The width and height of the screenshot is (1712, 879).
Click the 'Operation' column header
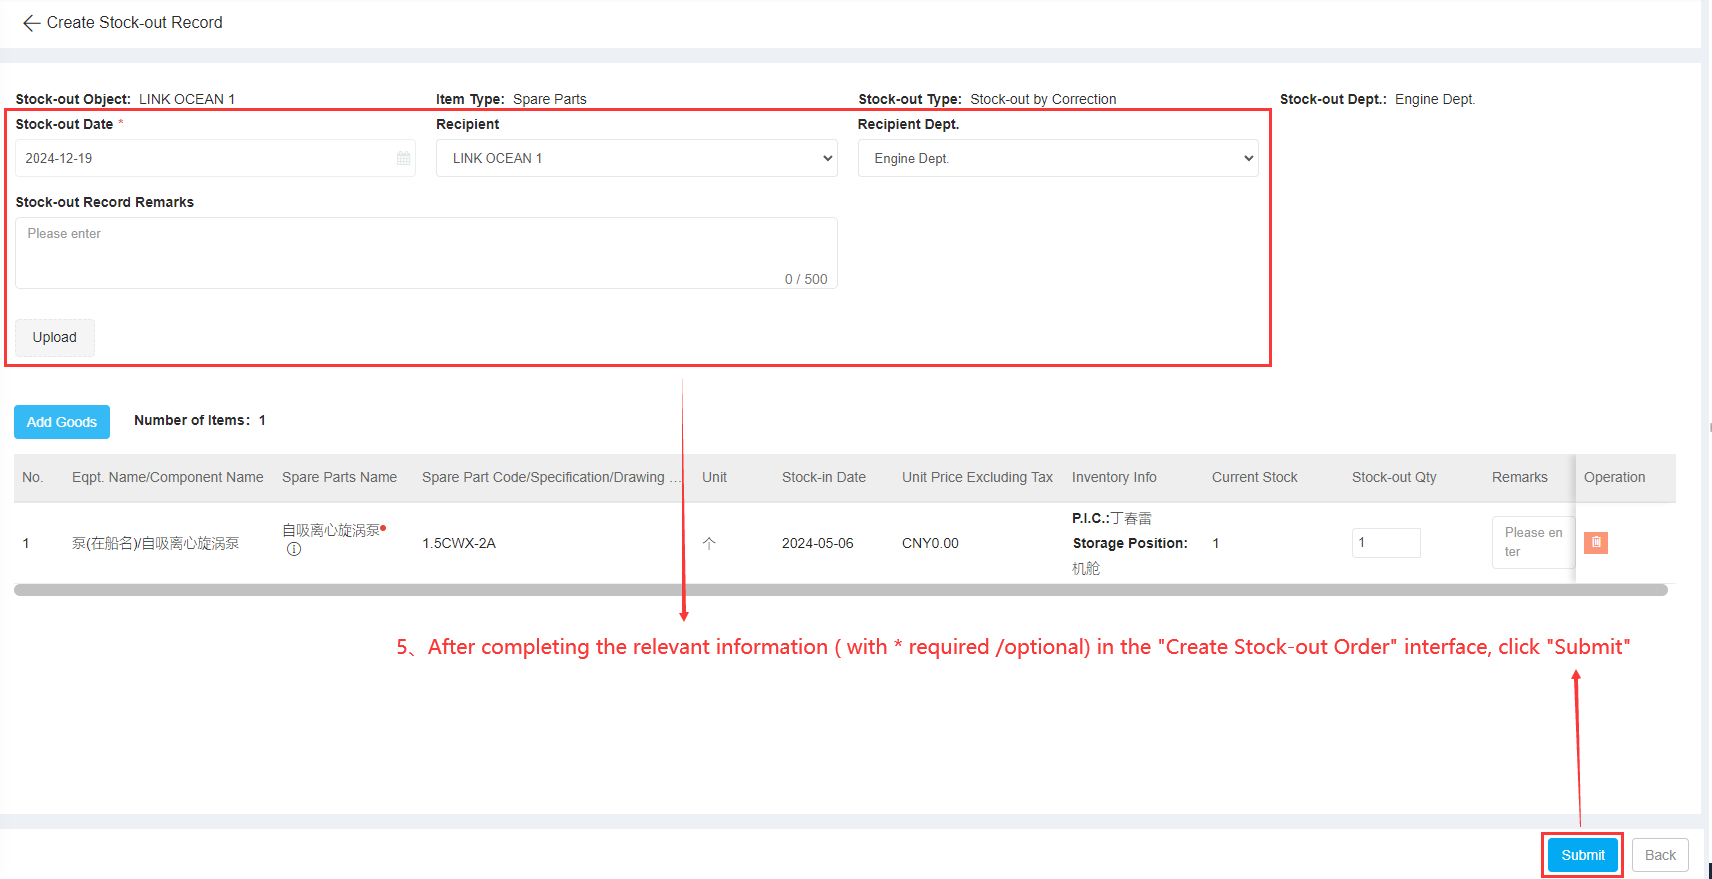pyautogui.click(x=1614, y=477)
